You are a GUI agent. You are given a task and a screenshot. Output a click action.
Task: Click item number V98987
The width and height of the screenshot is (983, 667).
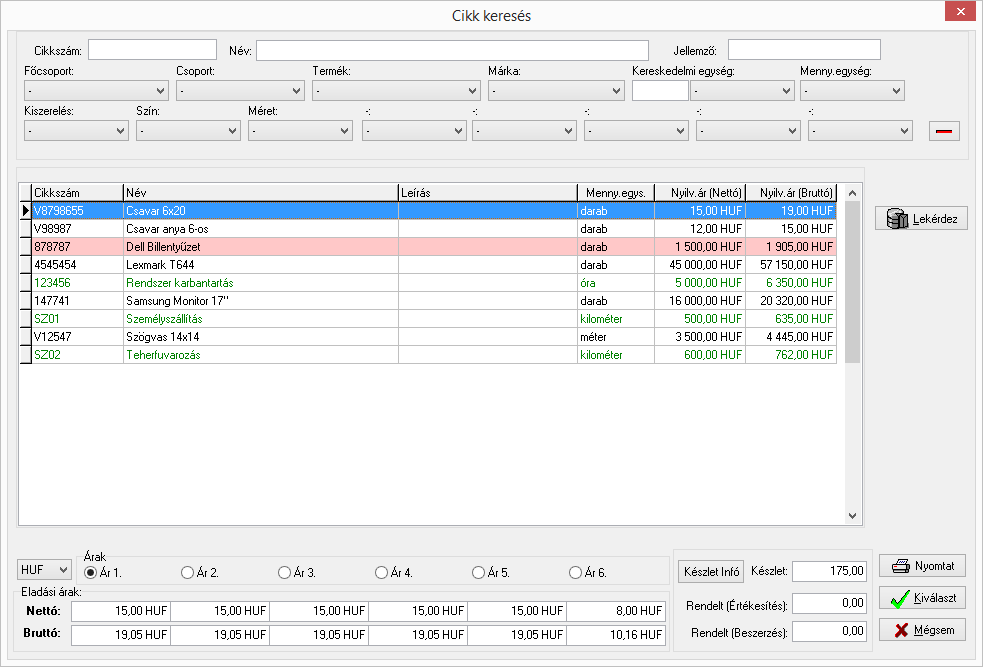point(53,229)
